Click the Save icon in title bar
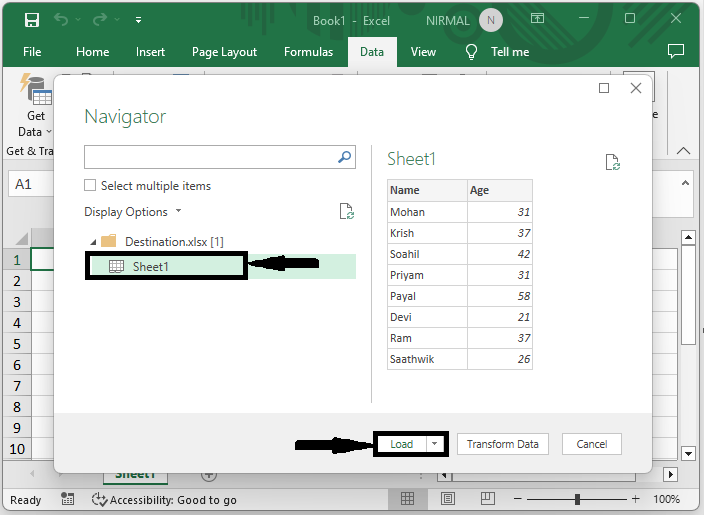Screen dimensions: 704x515 [x=31, y=20]
